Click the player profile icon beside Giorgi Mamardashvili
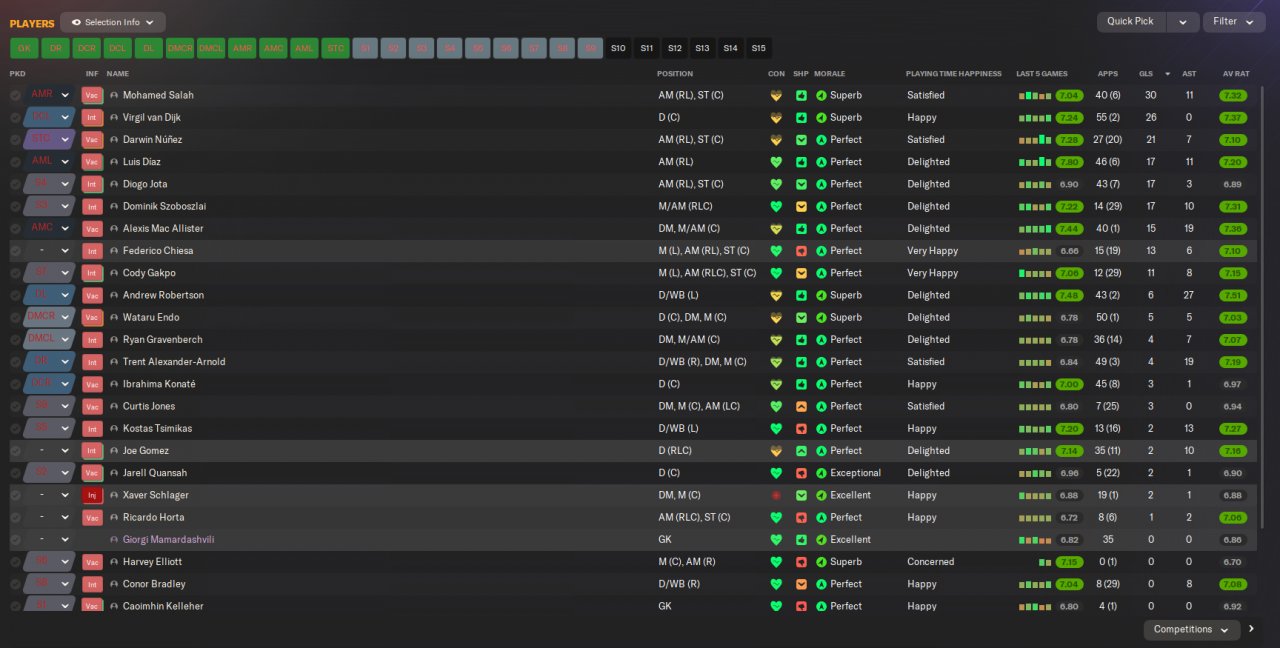The image size is (1280, 648). [x=114, y=540]
